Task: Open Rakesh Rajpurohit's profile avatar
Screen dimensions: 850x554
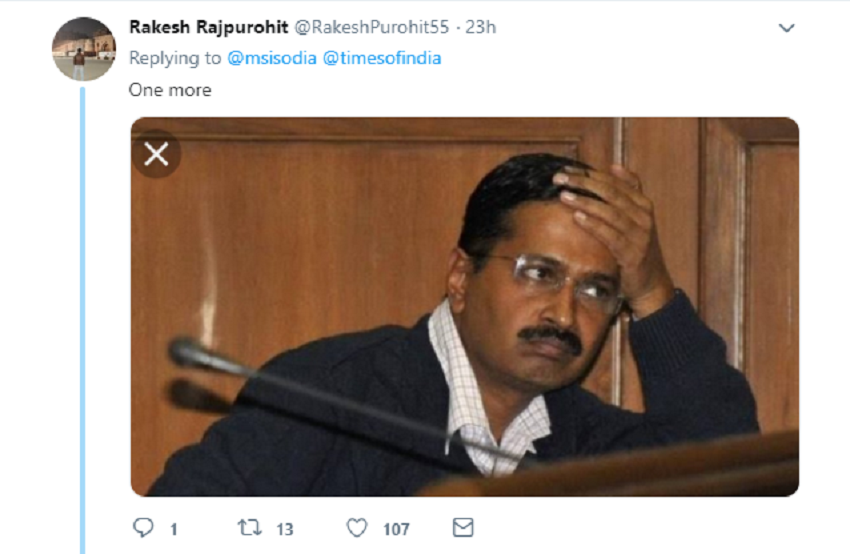Action: pos(83,48)
